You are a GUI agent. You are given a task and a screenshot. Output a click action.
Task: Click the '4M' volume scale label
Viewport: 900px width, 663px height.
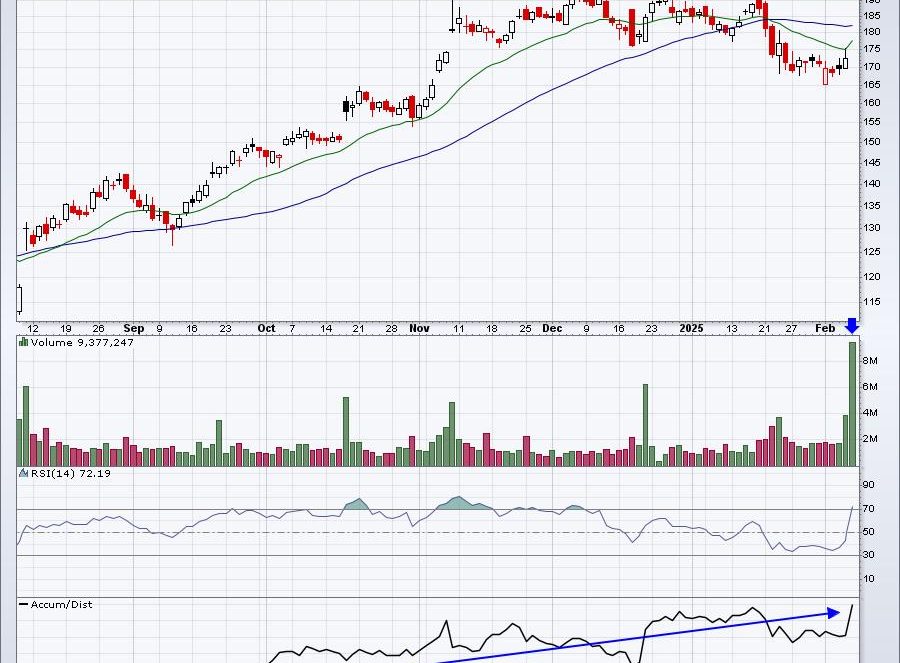click(x=870, y=412)
